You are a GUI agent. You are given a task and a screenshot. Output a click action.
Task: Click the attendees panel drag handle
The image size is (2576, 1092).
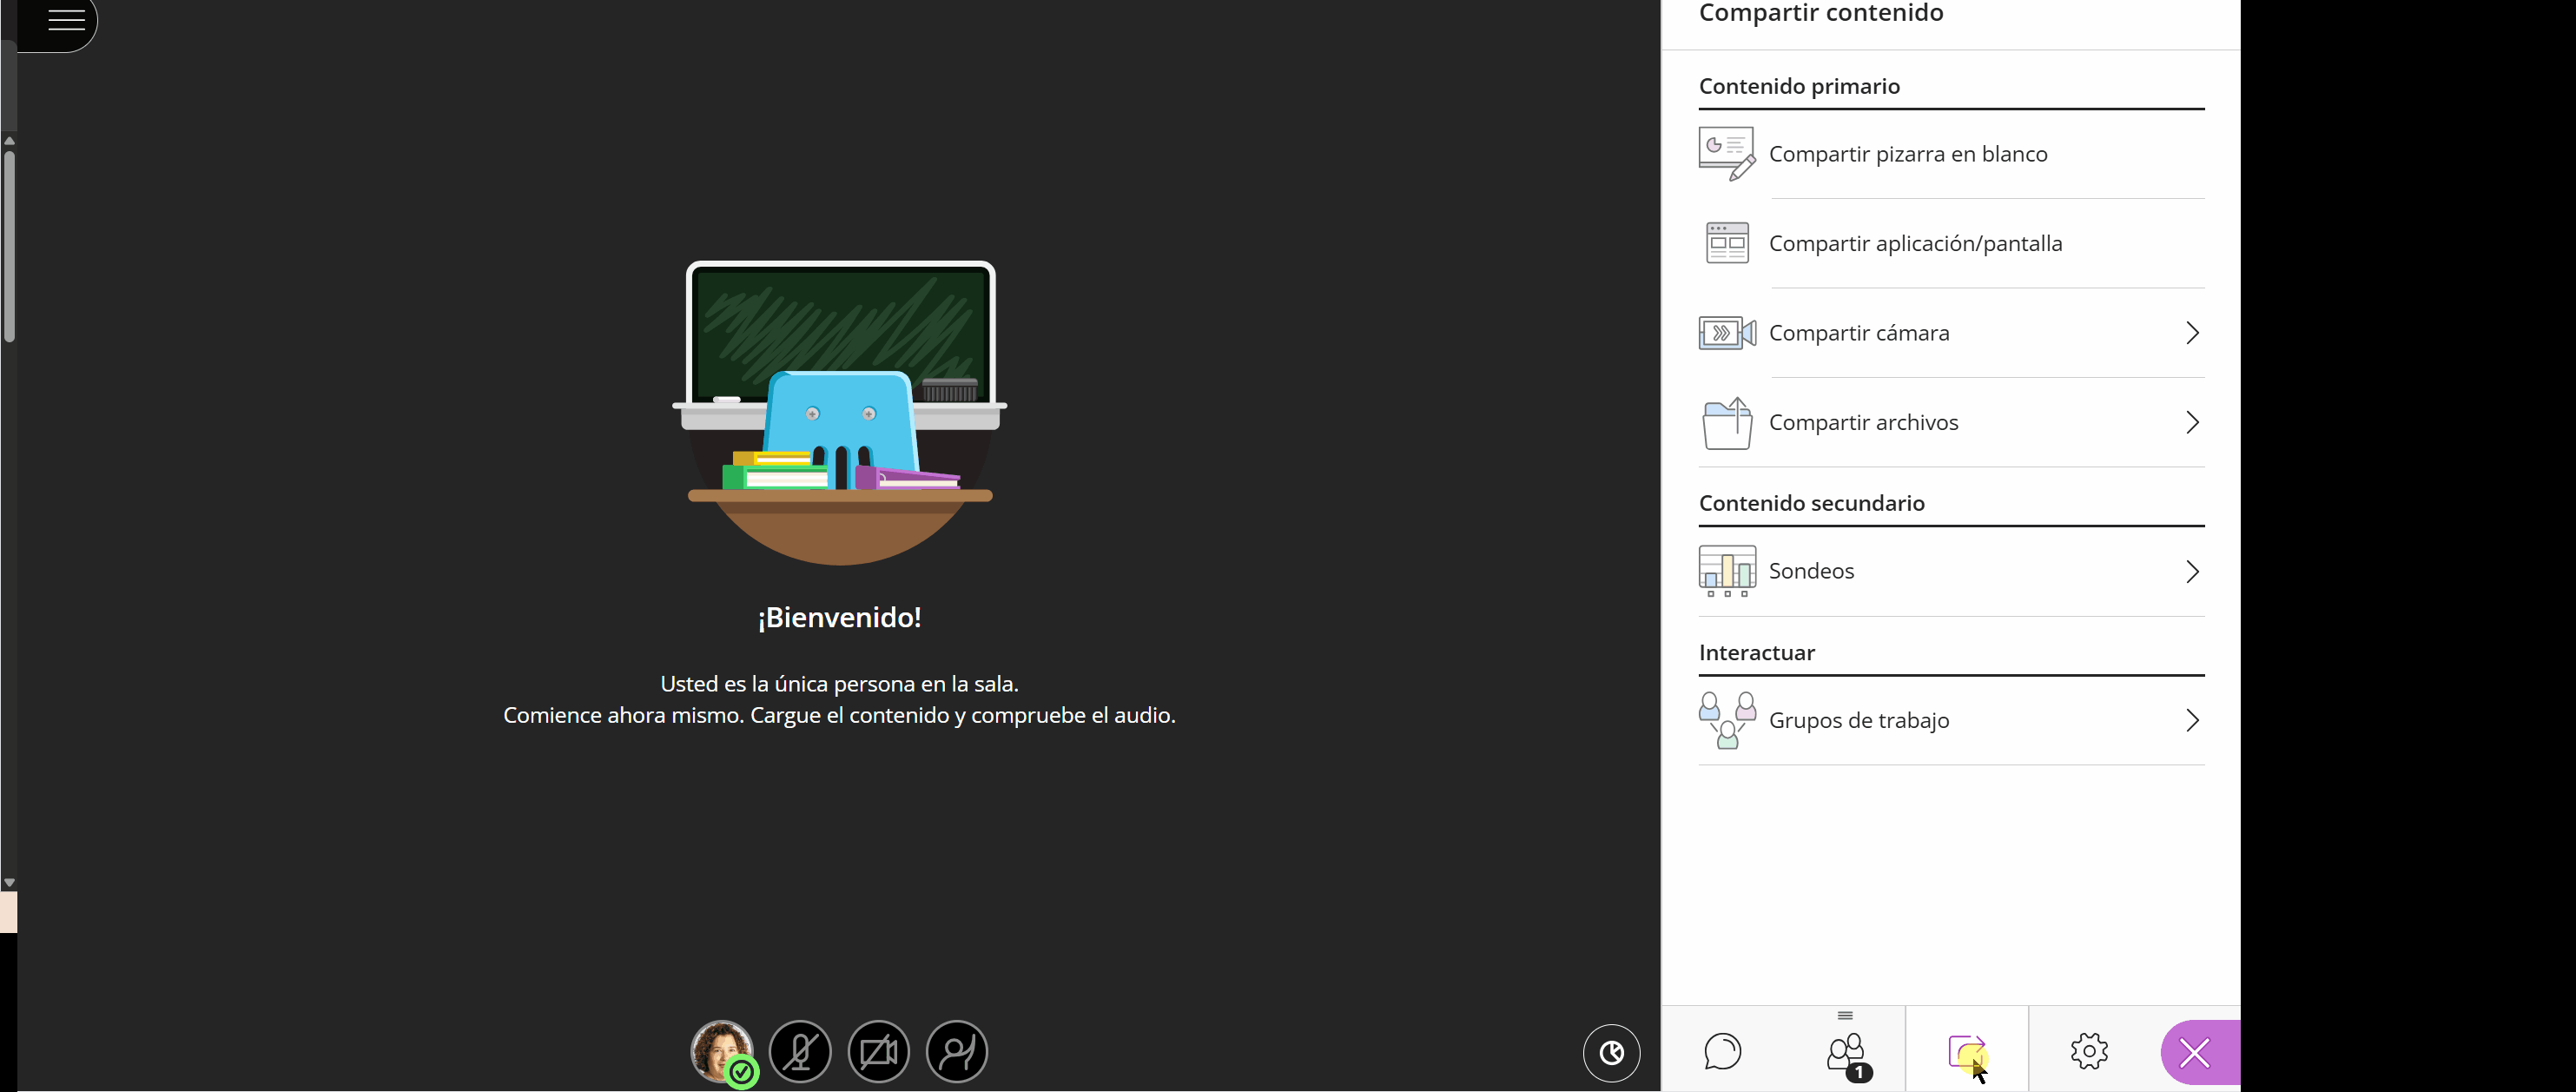tap(1845, 1015)
